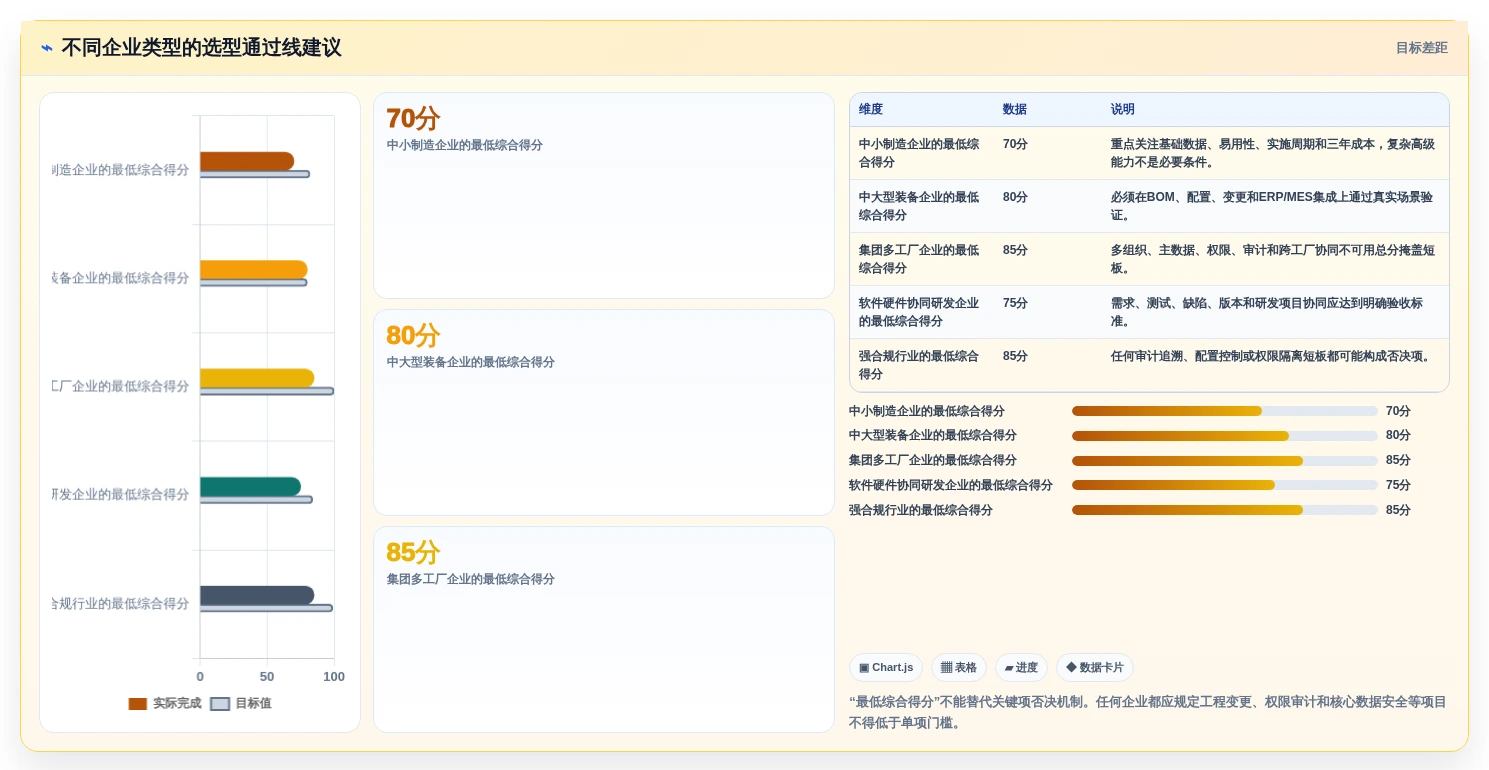Screen dimensions: 1489x770
Task: Select the 70分 data card
Action: click(x=604, y=195)
